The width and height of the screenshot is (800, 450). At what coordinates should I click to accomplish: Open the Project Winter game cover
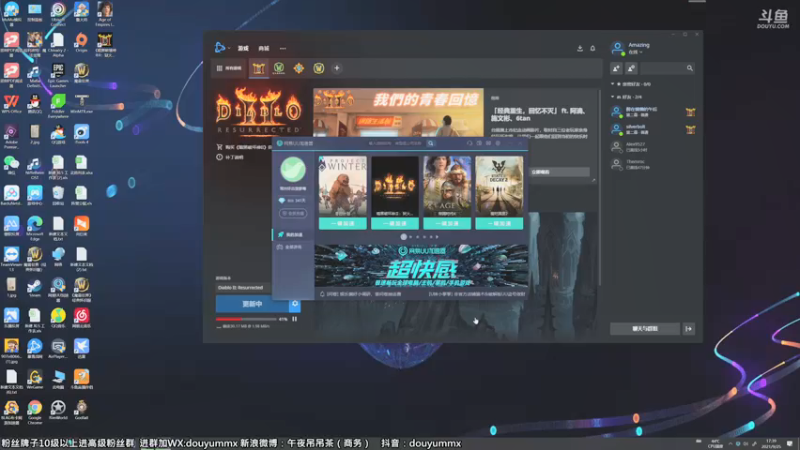tap(342, 187)
